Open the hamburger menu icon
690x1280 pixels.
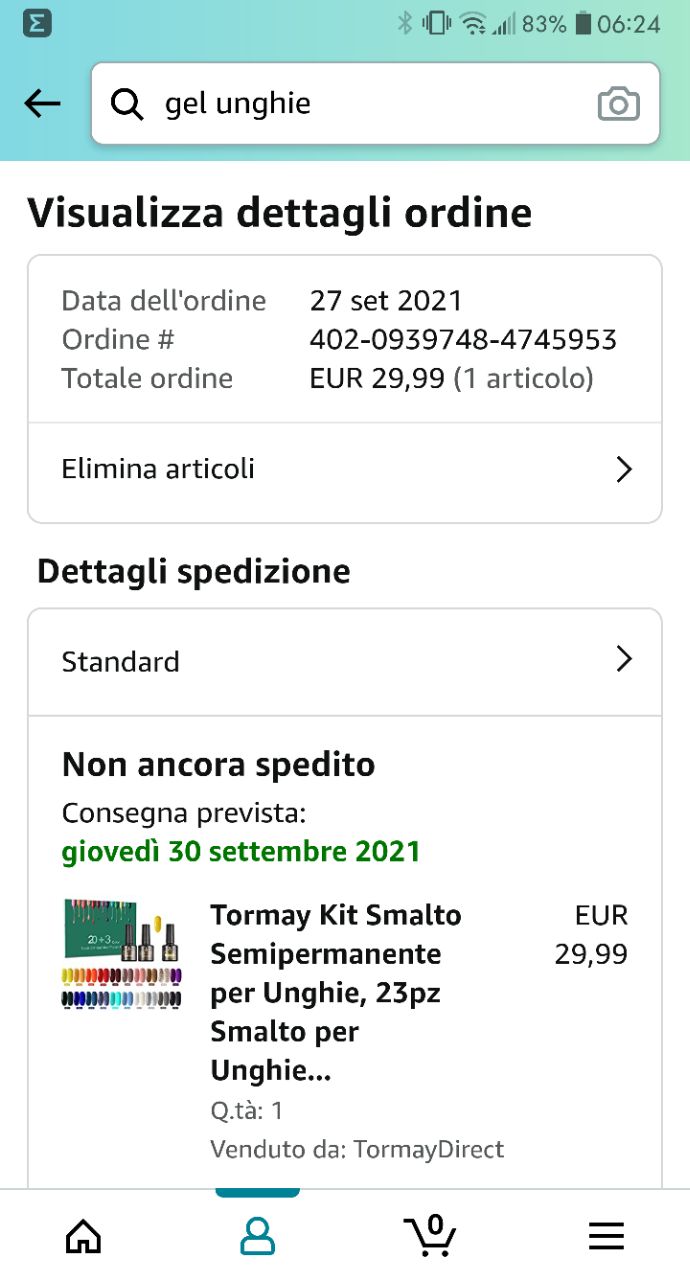coord(606,1236)
